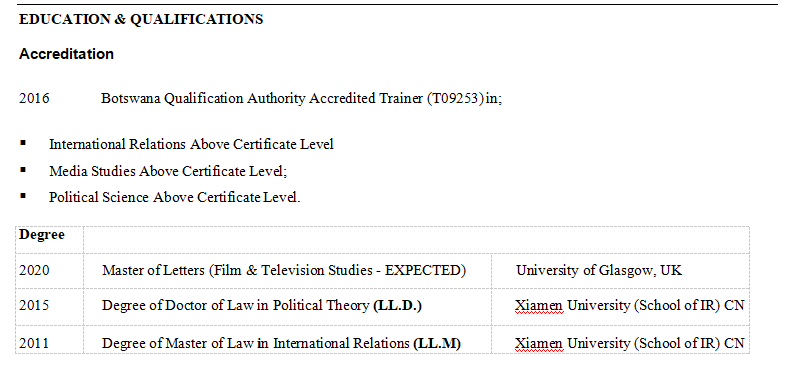Click Media Studies Above Certificate Level text
This screenshot has height=376, width=800.
168,171
